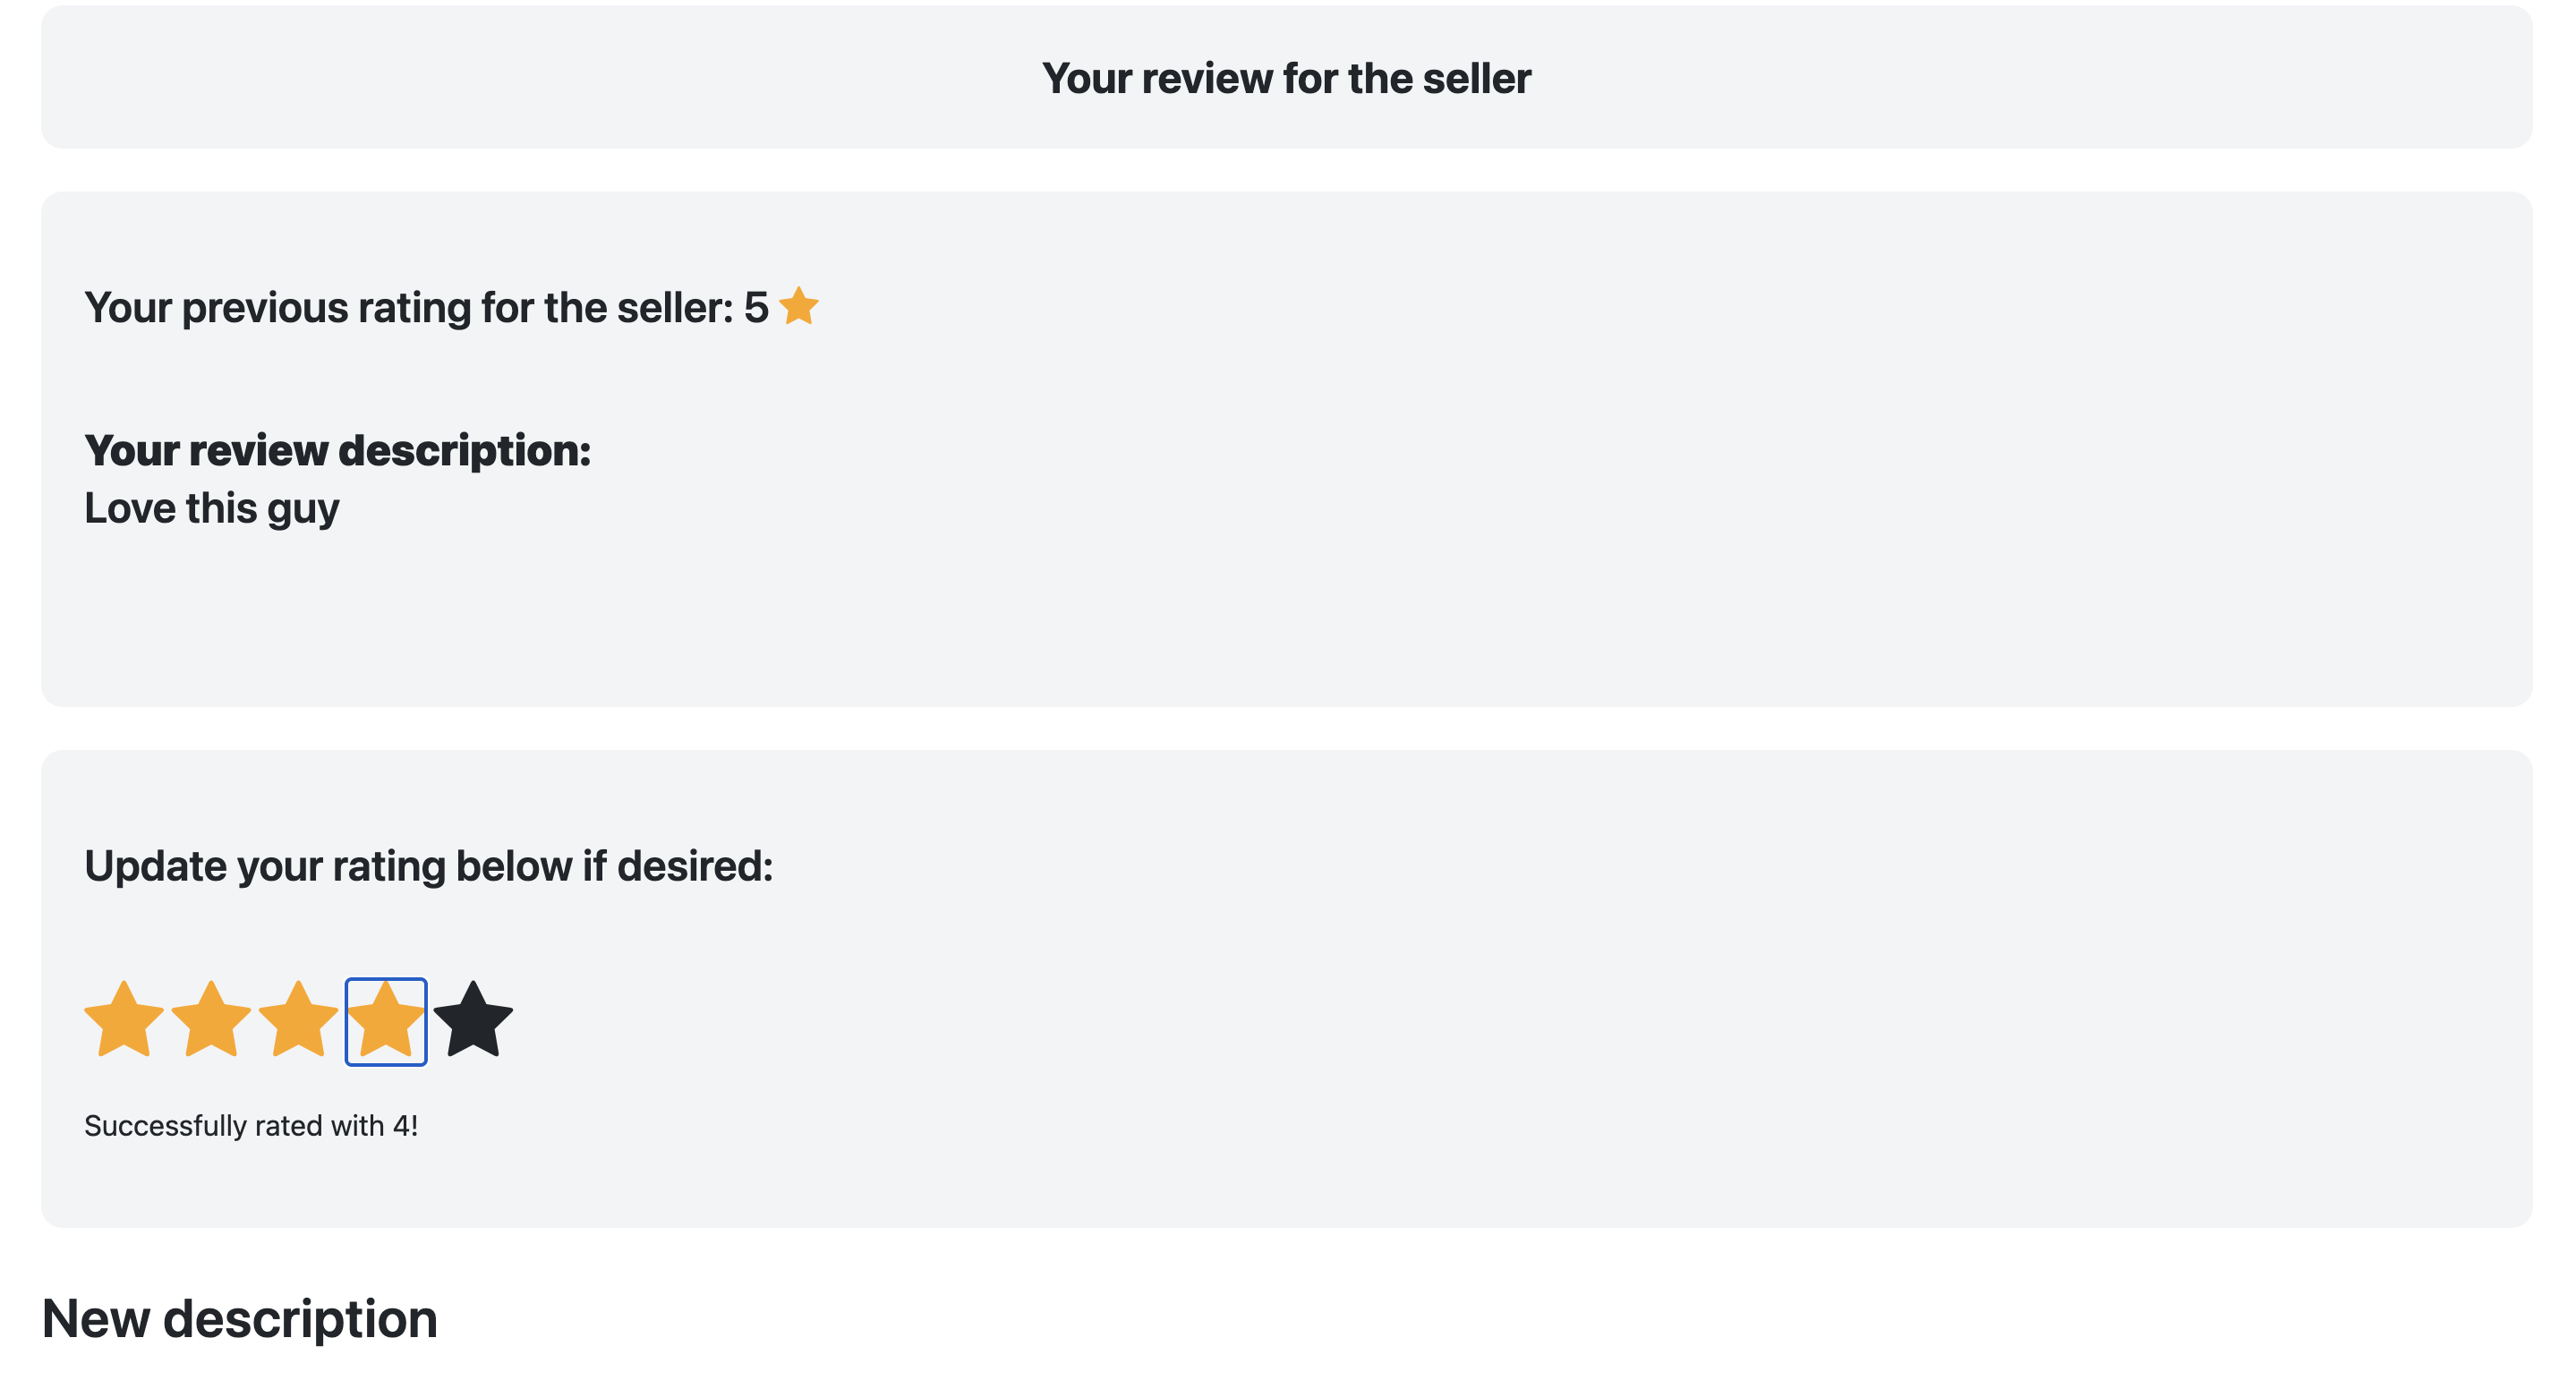Set rating to two stars
The image size is (2576, 1389).
211,1020
